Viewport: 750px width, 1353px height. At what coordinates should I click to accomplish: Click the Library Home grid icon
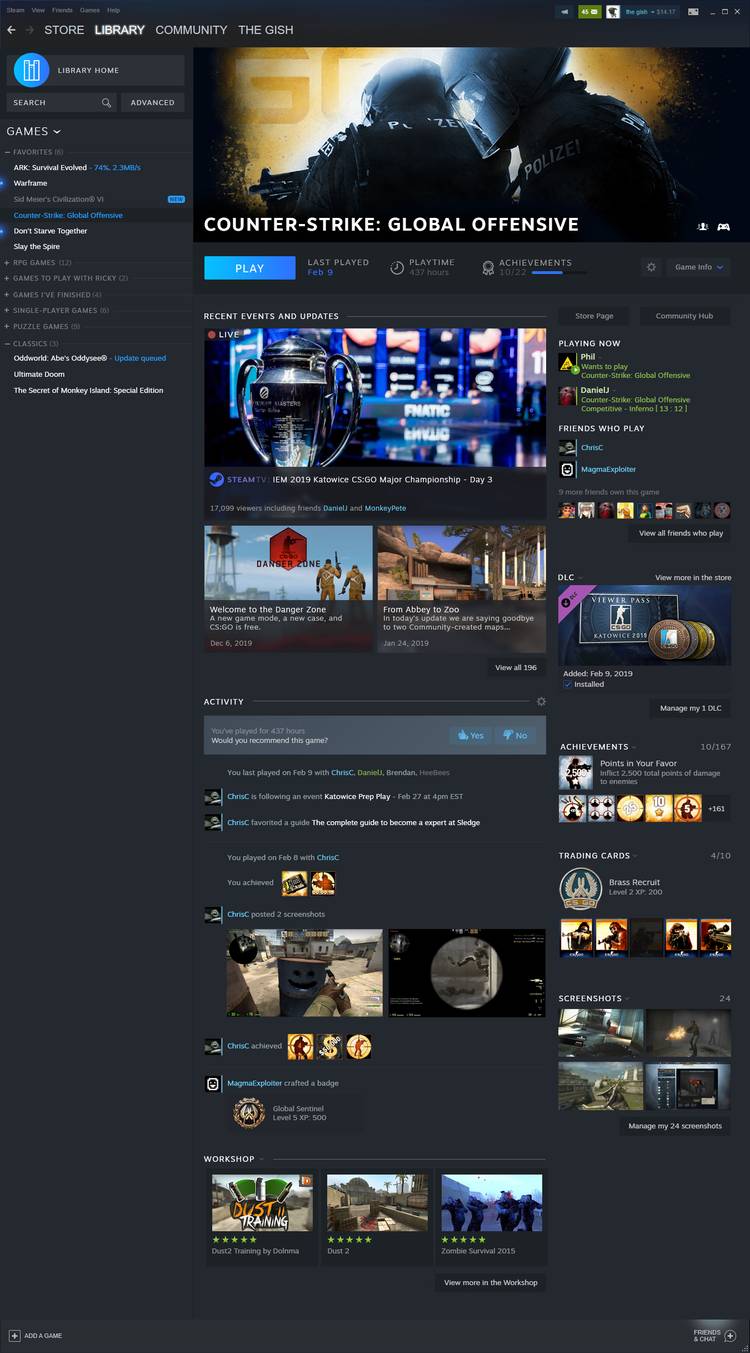(x=32, y=70)
